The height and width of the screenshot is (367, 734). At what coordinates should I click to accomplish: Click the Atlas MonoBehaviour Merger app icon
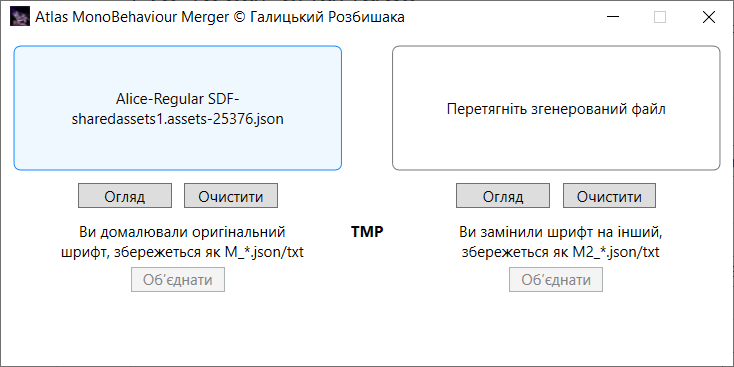click(x=20, y=17)
